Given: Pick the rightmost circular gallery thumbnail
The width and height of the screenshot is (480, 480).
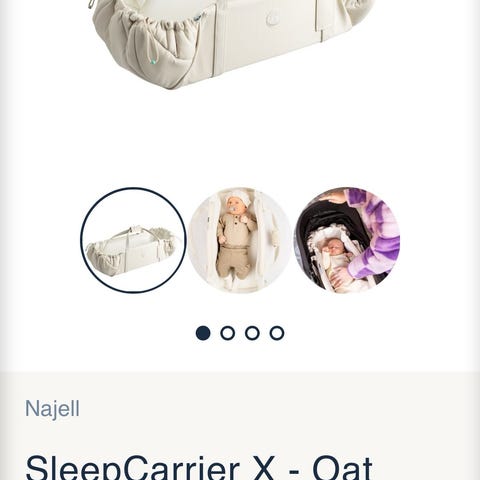Looking at the screenshot, I should 347,240.
